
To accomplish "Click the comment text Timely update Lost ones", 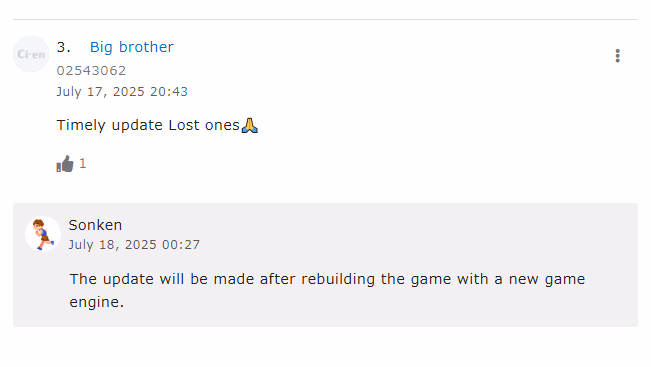I will coord(148,125).
